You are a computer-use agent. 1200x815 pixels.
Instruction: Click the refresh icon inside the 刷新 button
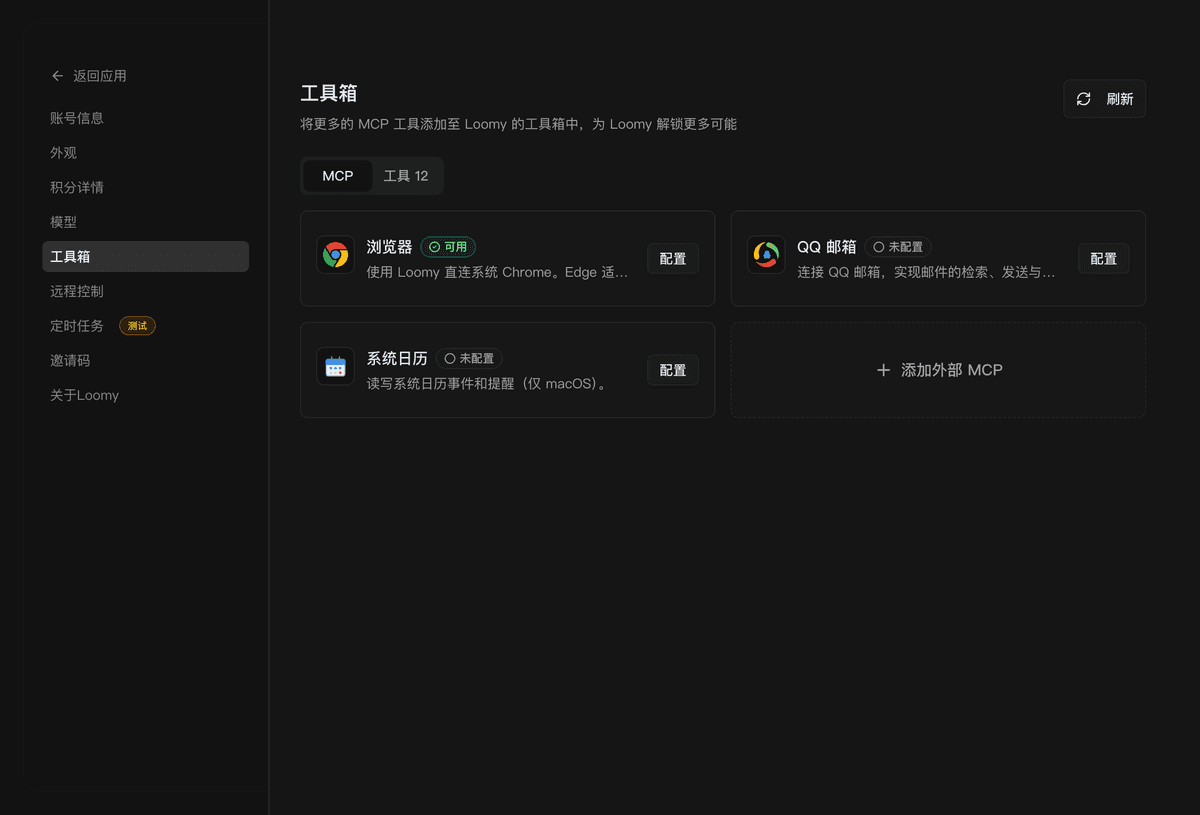(x=1084, y=98)
